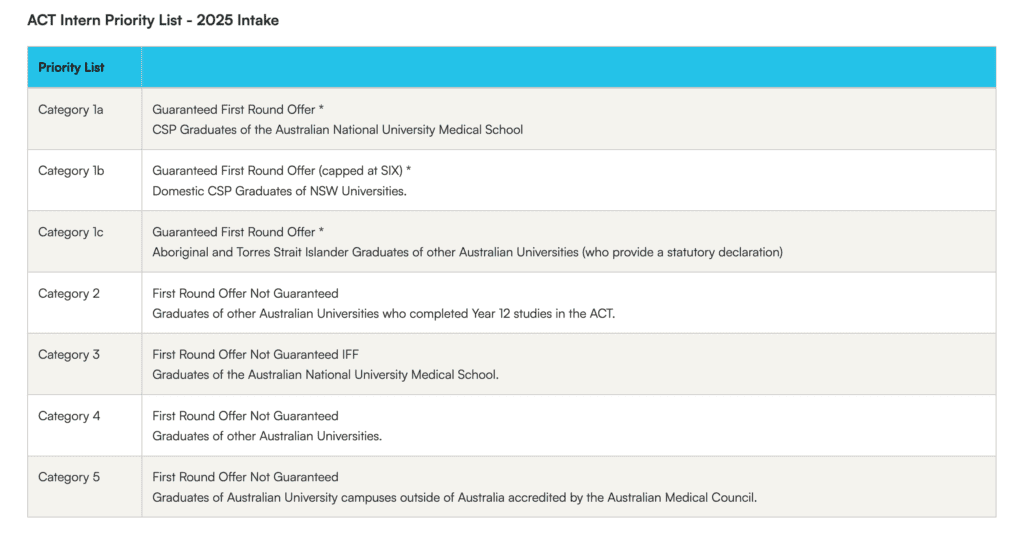Click the 'Category 4' cell

click(69, 416)
